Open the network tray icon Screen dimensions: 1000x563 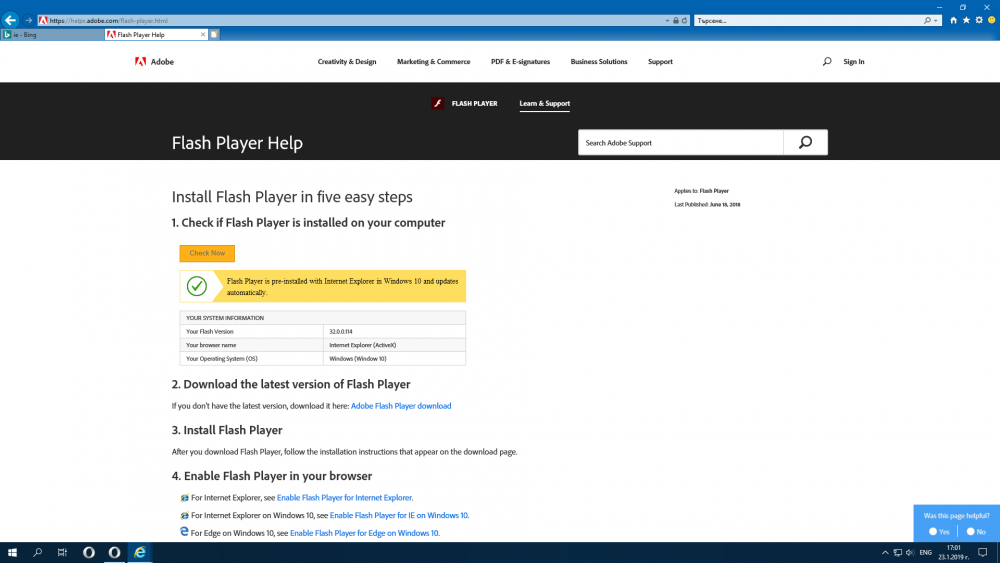[x=897, y=553]
